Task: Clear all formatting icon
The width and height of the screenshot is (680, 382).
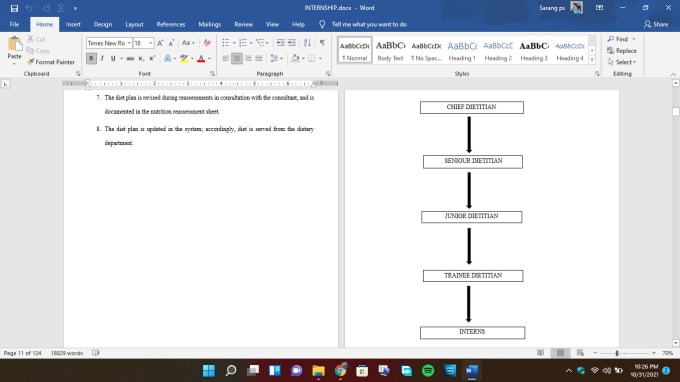Action: pos(207,43)
